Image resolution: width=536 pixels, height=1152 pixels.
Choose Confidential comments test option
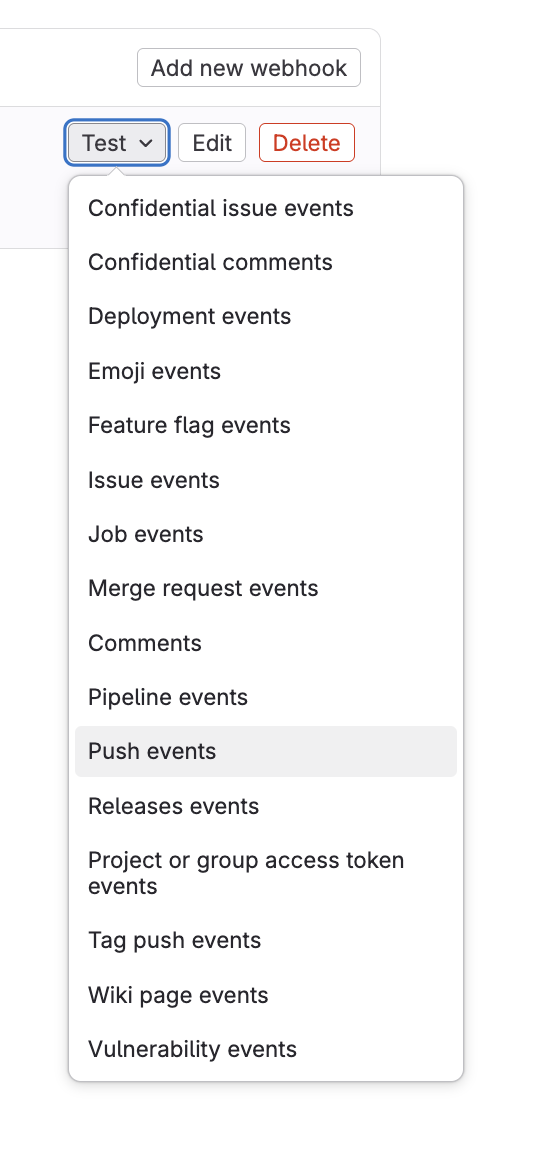266,262
